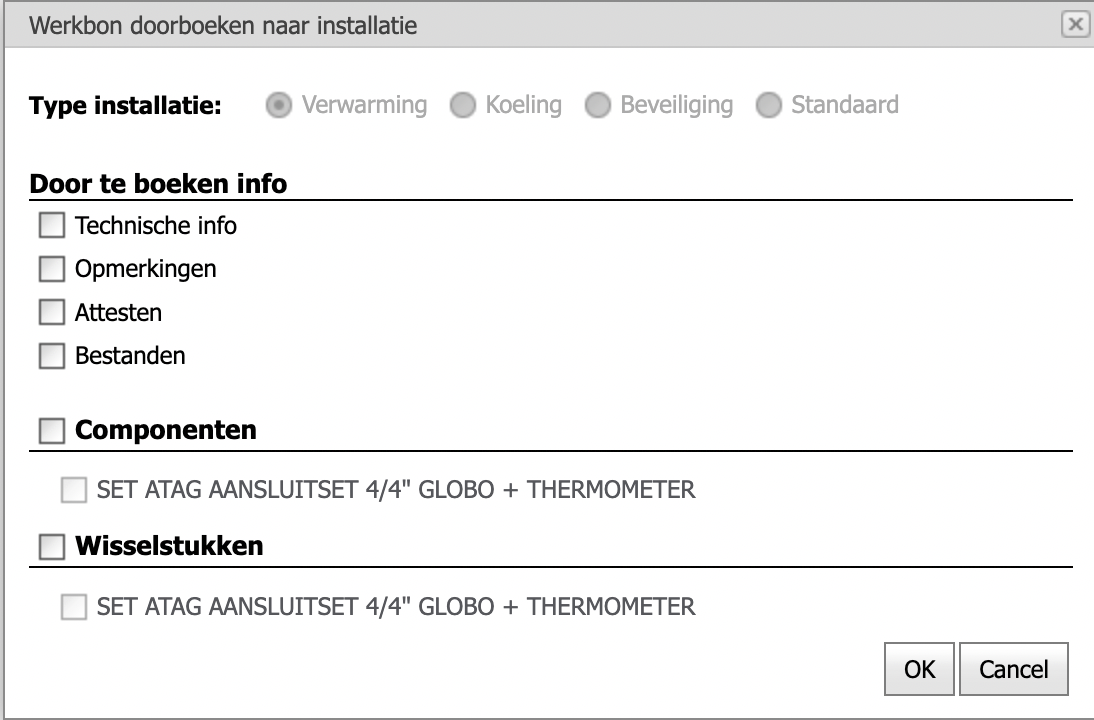Image resolution: width=1094 pixels, height=720 pixels.
Task: Click the Wisselstukken heading label
Action: [169, 546]
